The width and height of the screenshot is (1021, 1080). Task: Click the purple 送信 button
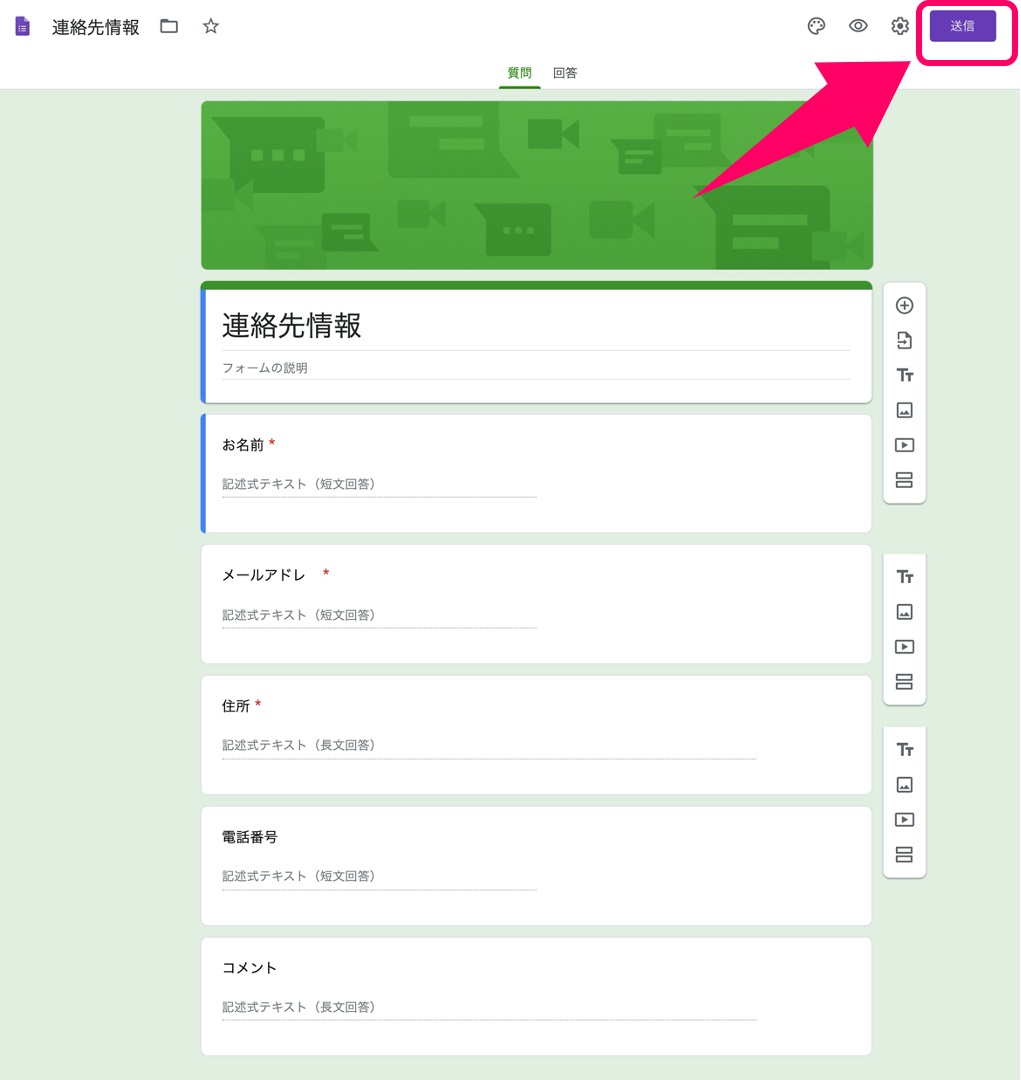pos(962,26)
